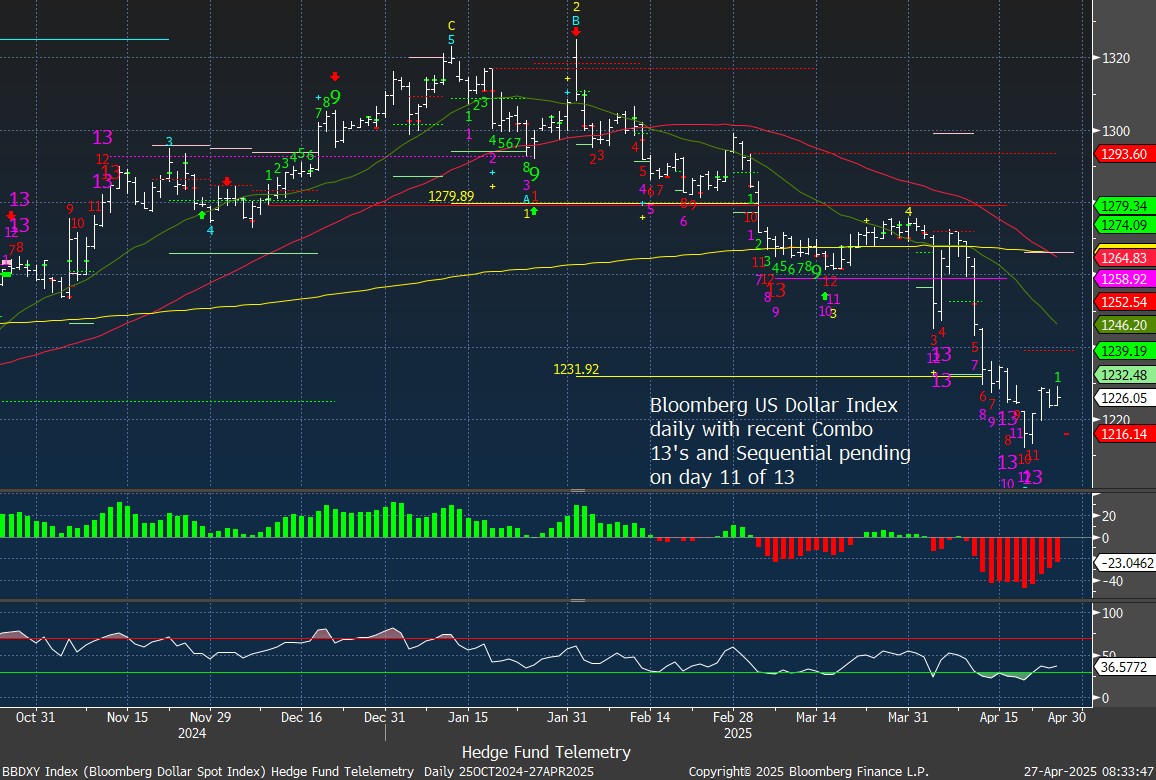Click the cyan B wave label near the Jan 31 peak

point(576,21)
